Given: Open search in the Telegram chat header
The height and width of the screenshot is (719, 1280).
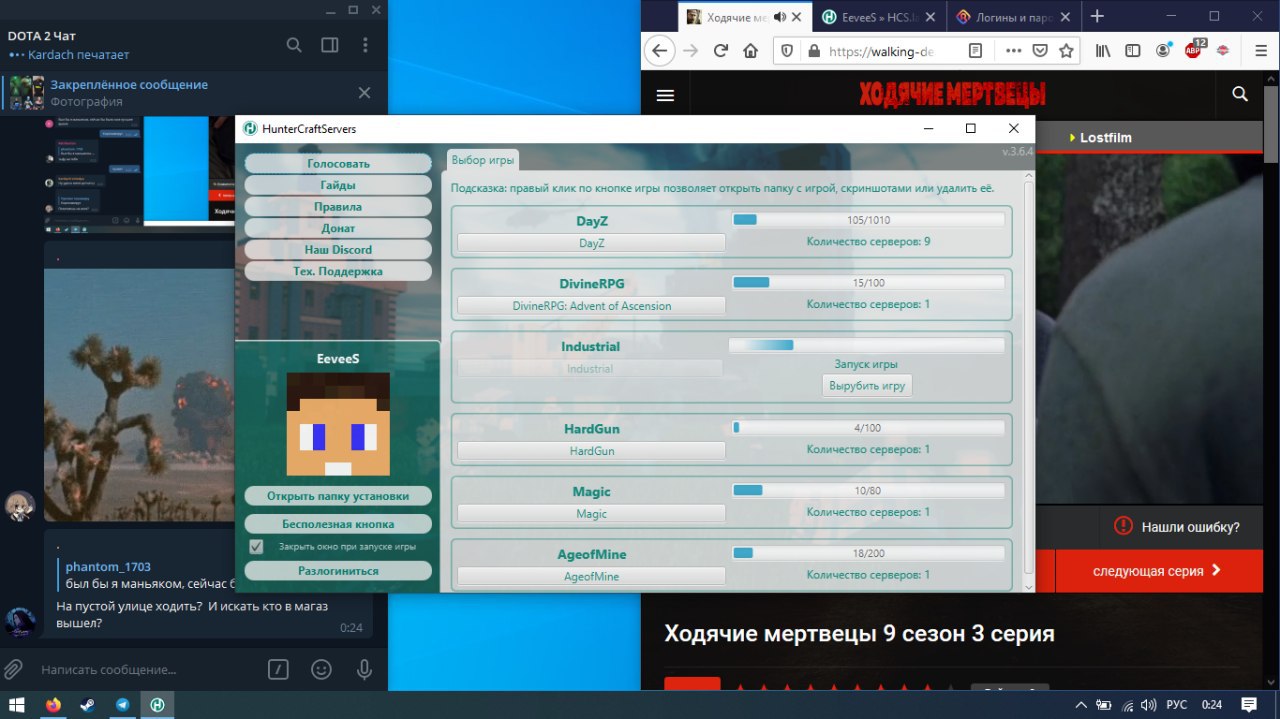Looking at the screenshot, I should tap(294, 45).
